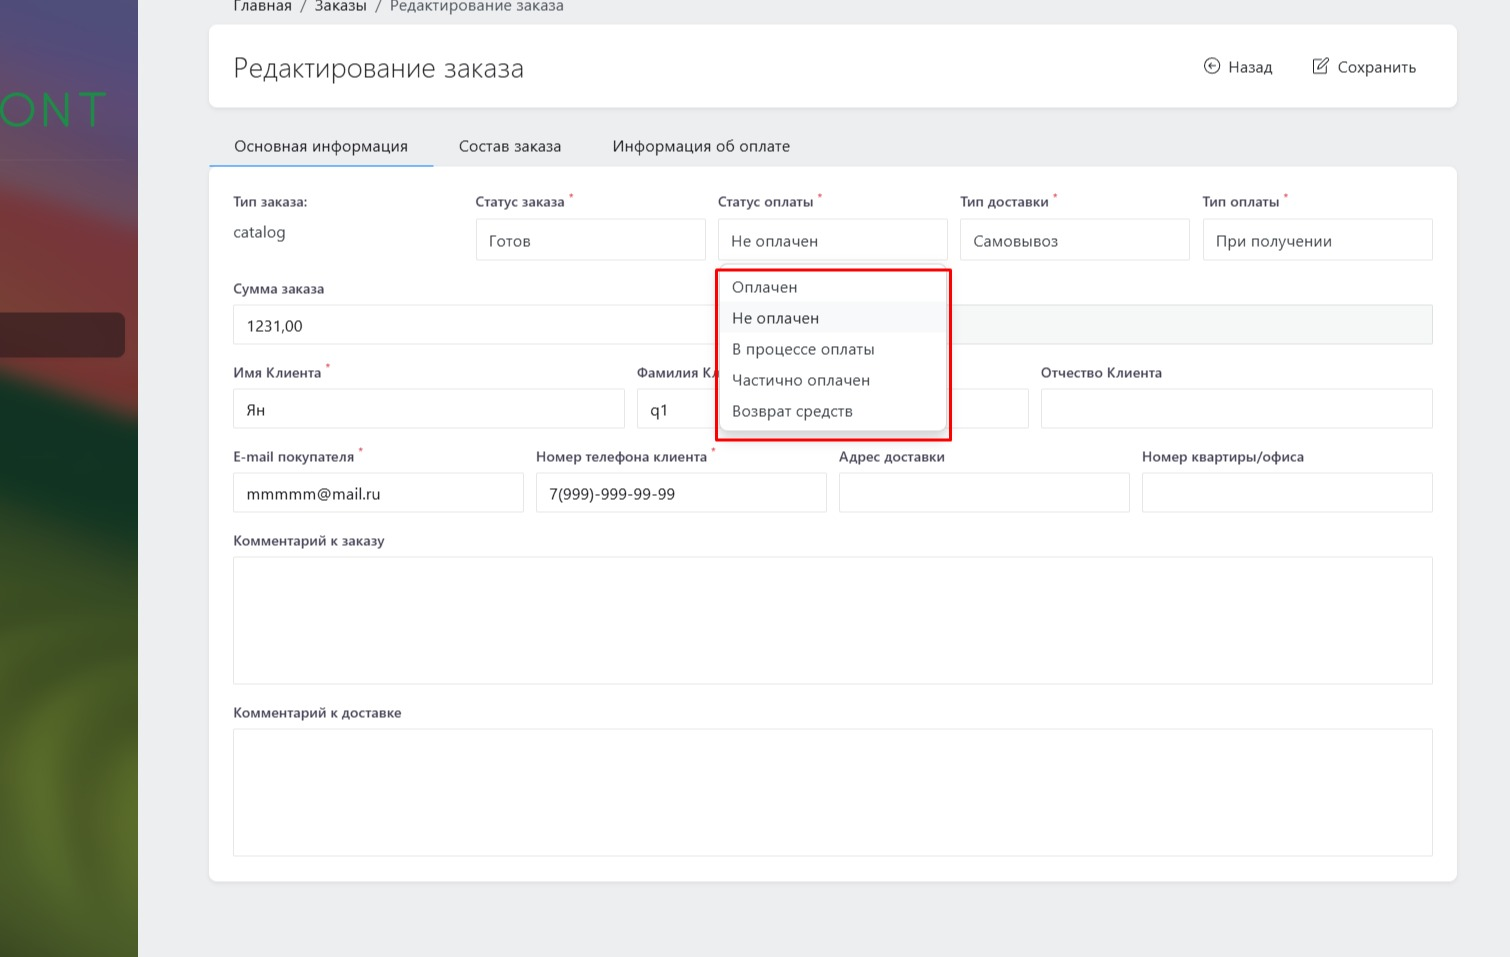Go to the Основная информация tab

[x=321, y=146]
